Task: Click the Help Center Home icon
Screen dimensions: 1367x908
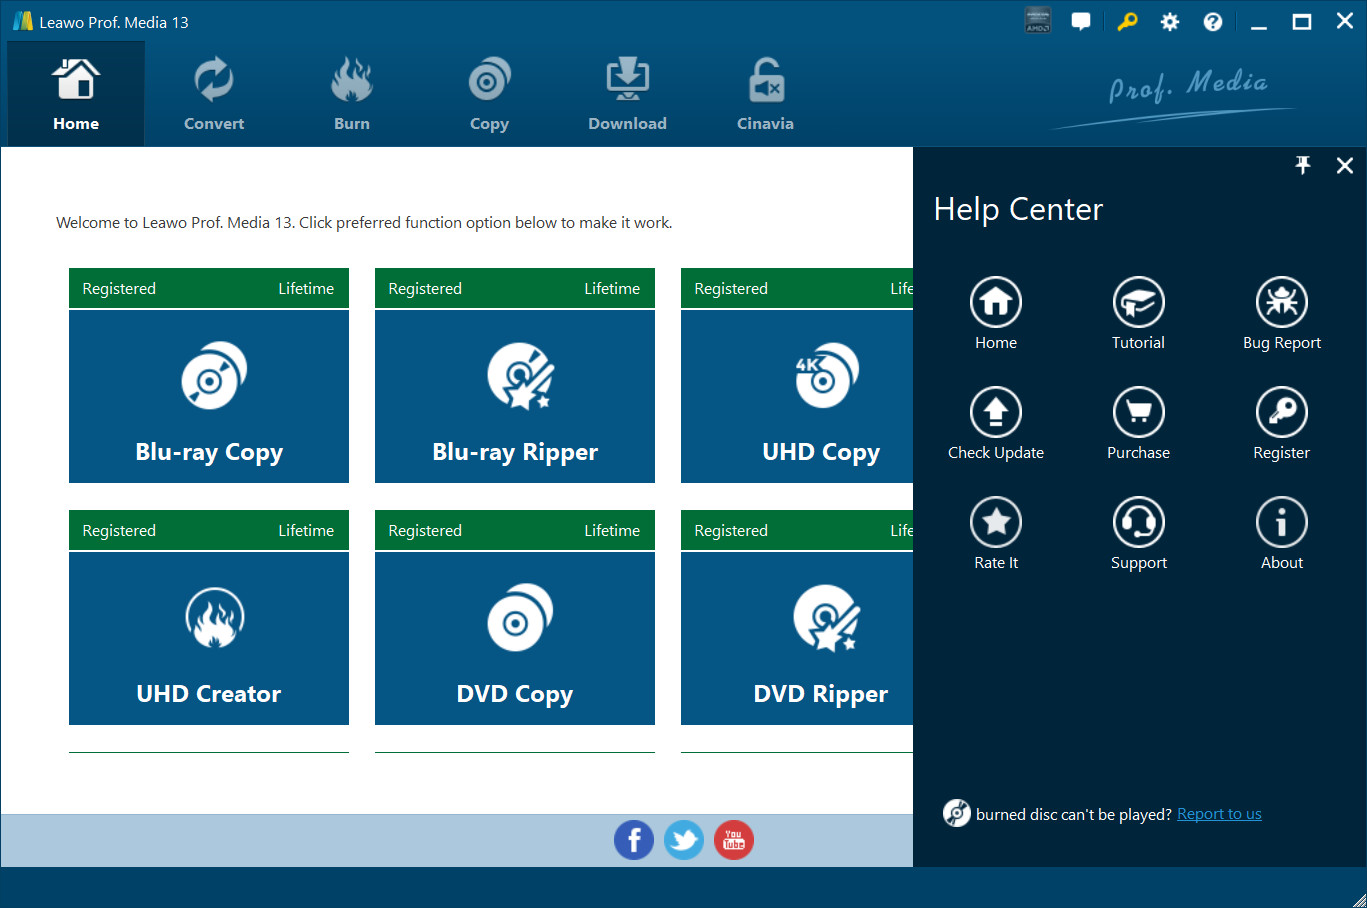Action: pyautogui.click(x=995, y=302)
